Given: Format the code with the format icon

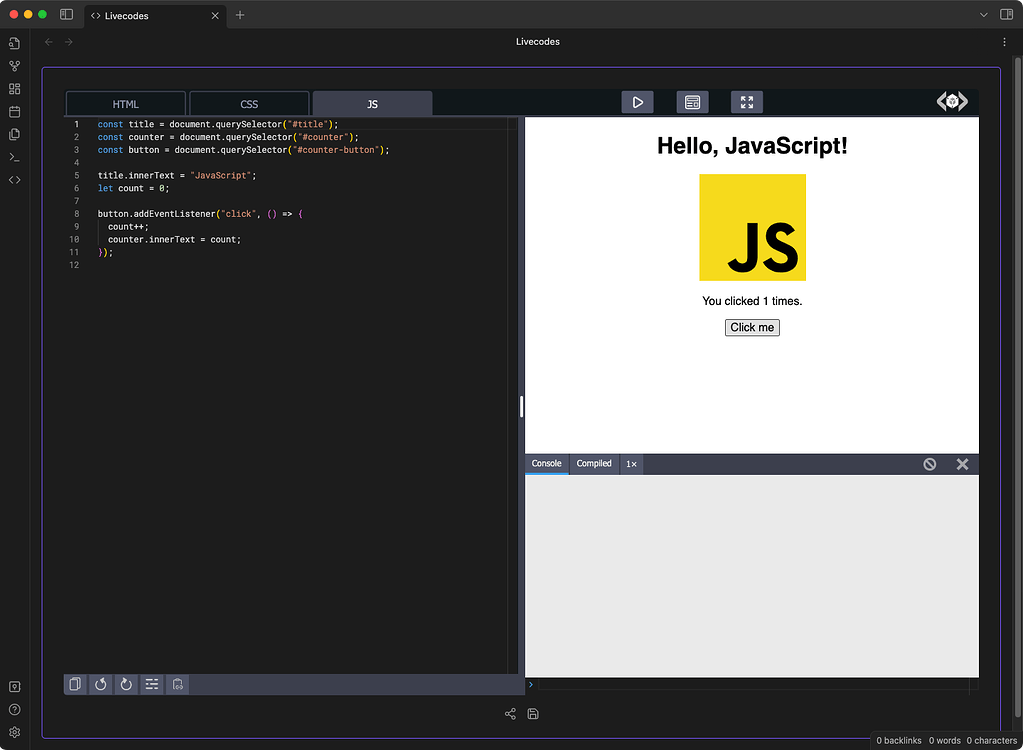Looking at the screenshot, I should coord(151,684).
